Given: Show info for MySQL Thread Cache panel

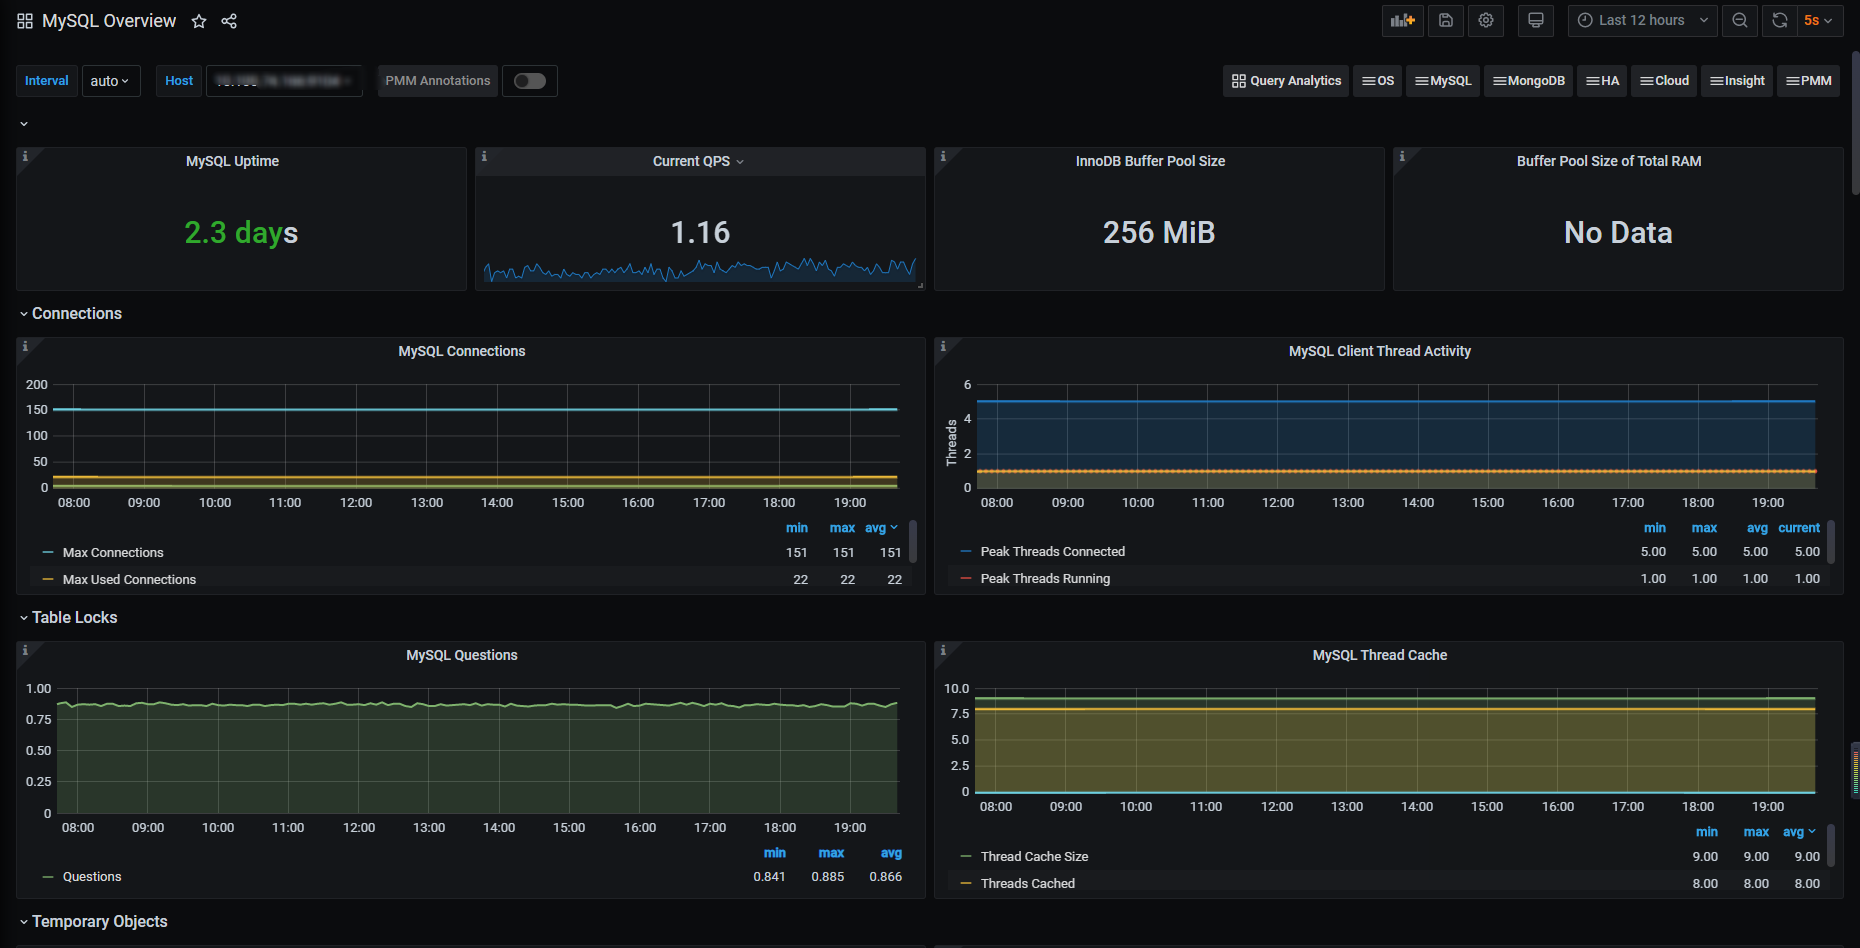Looking at the screenshot, I should click(943, 650).
